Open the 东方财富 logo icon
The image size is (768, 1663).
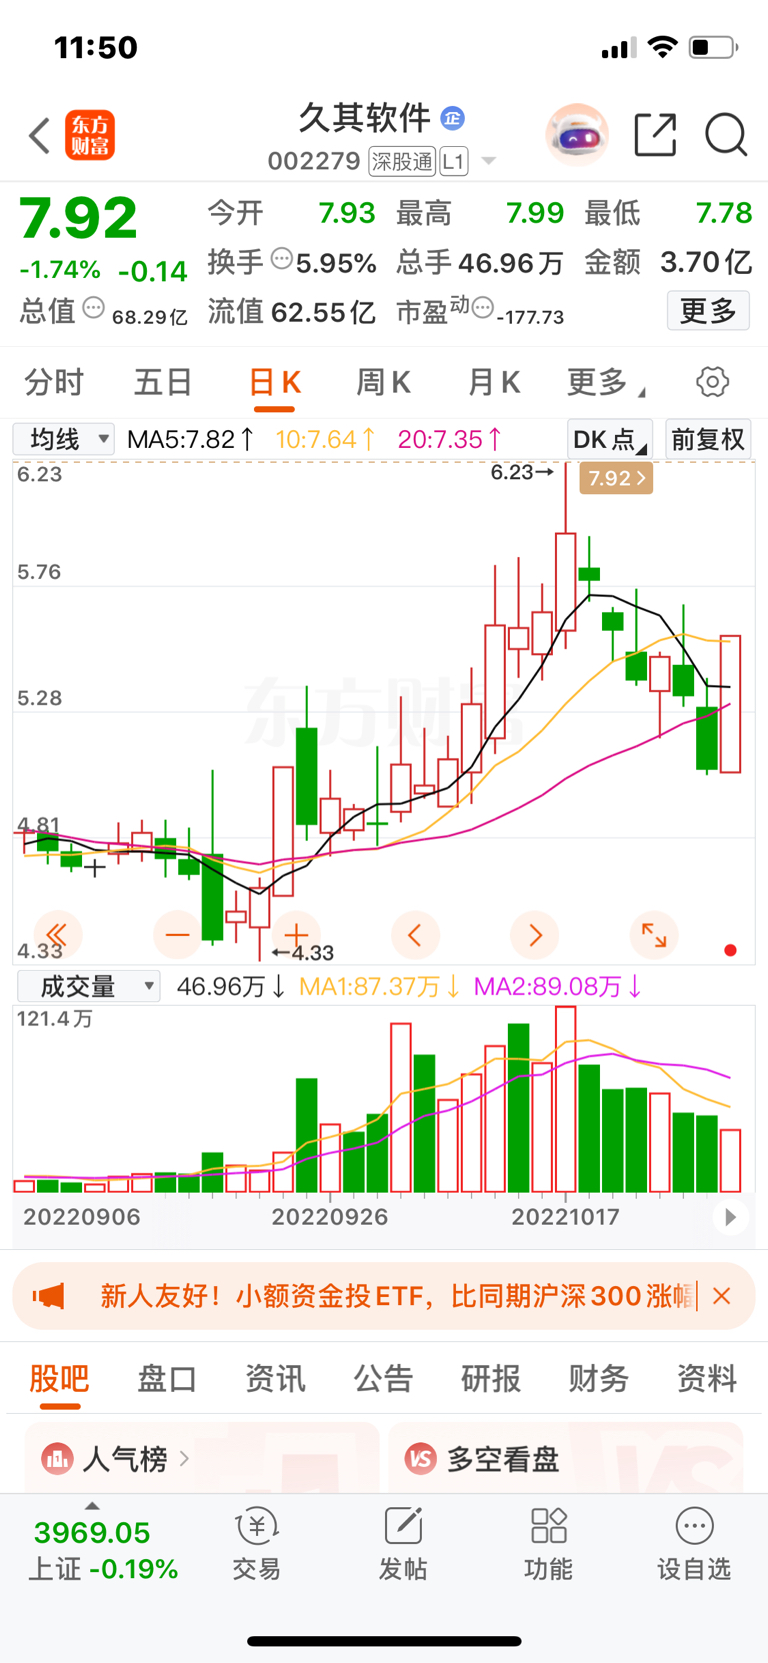tap(90, 135)
